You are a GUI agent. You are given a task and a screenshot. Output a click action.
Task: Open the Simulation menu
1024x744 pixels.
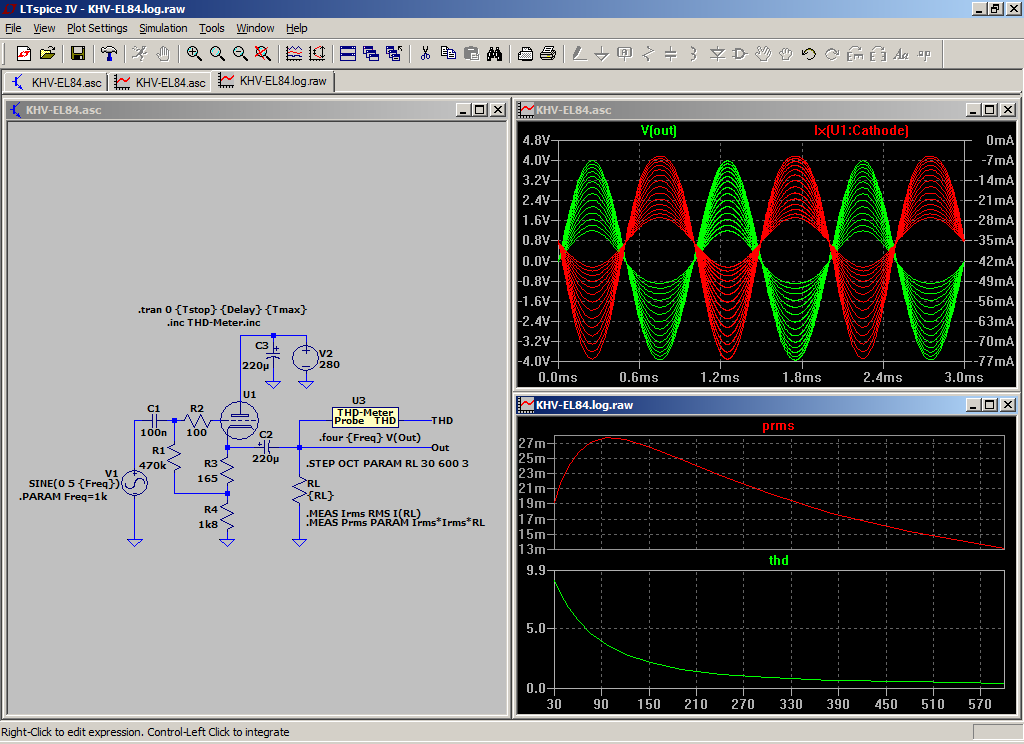163,28
